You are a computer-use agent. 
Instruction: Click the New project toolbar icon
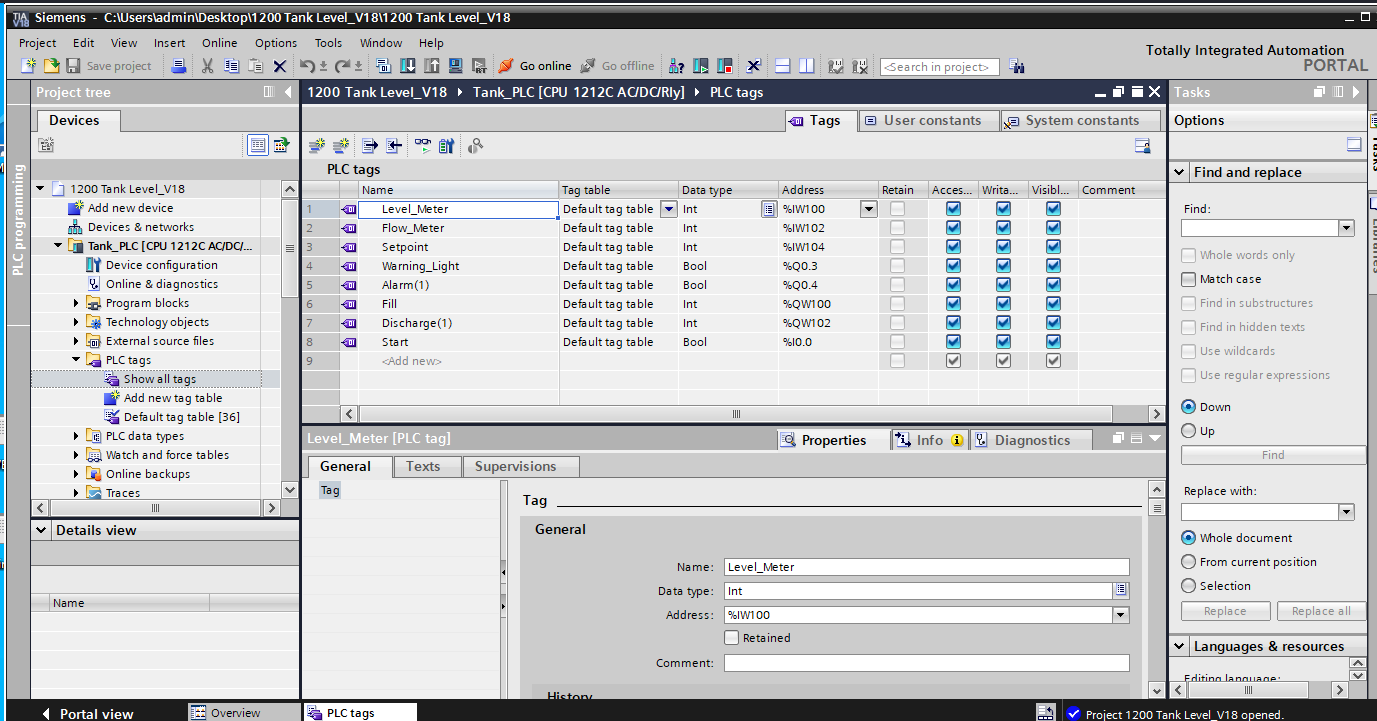click(29, 66)
